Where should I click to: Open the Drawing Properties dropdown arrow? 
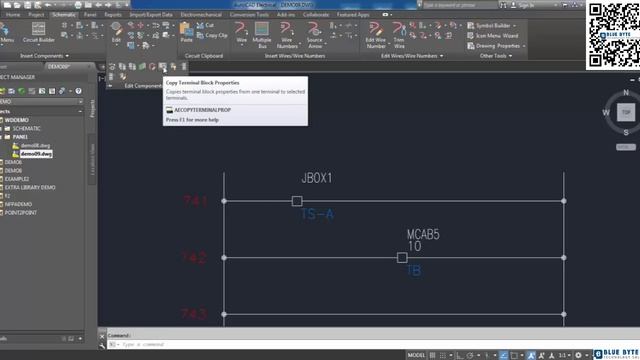pyautogui.click(x=523, y=46)
